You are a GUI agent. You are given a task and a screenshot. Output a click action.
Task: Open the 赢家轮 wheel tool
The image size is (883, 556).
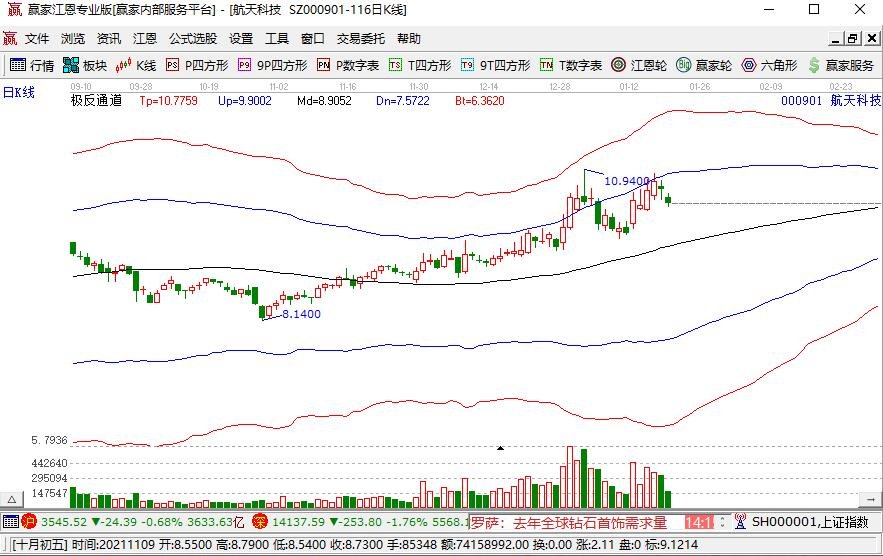click(x=704, y=65)
